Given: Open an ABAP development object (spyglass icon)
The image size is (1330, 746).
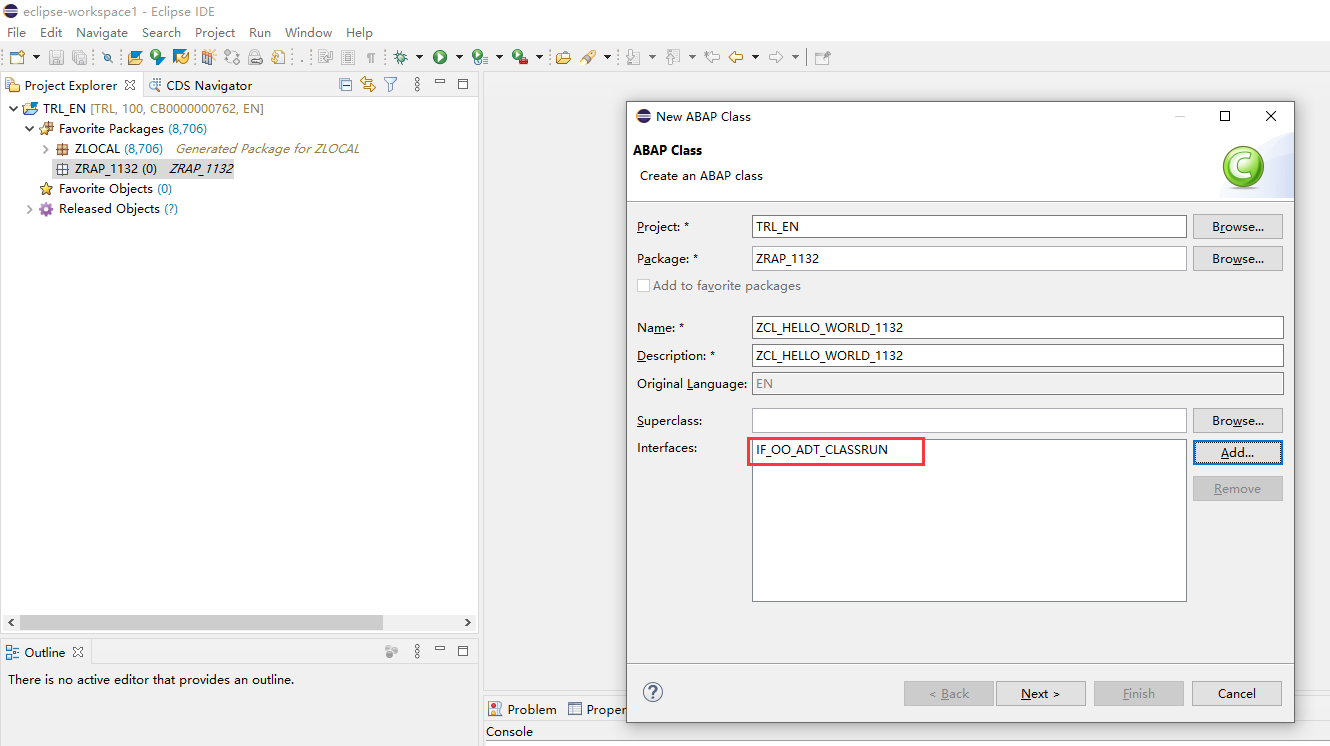Looking at the screenshot, I should [108, 57].
